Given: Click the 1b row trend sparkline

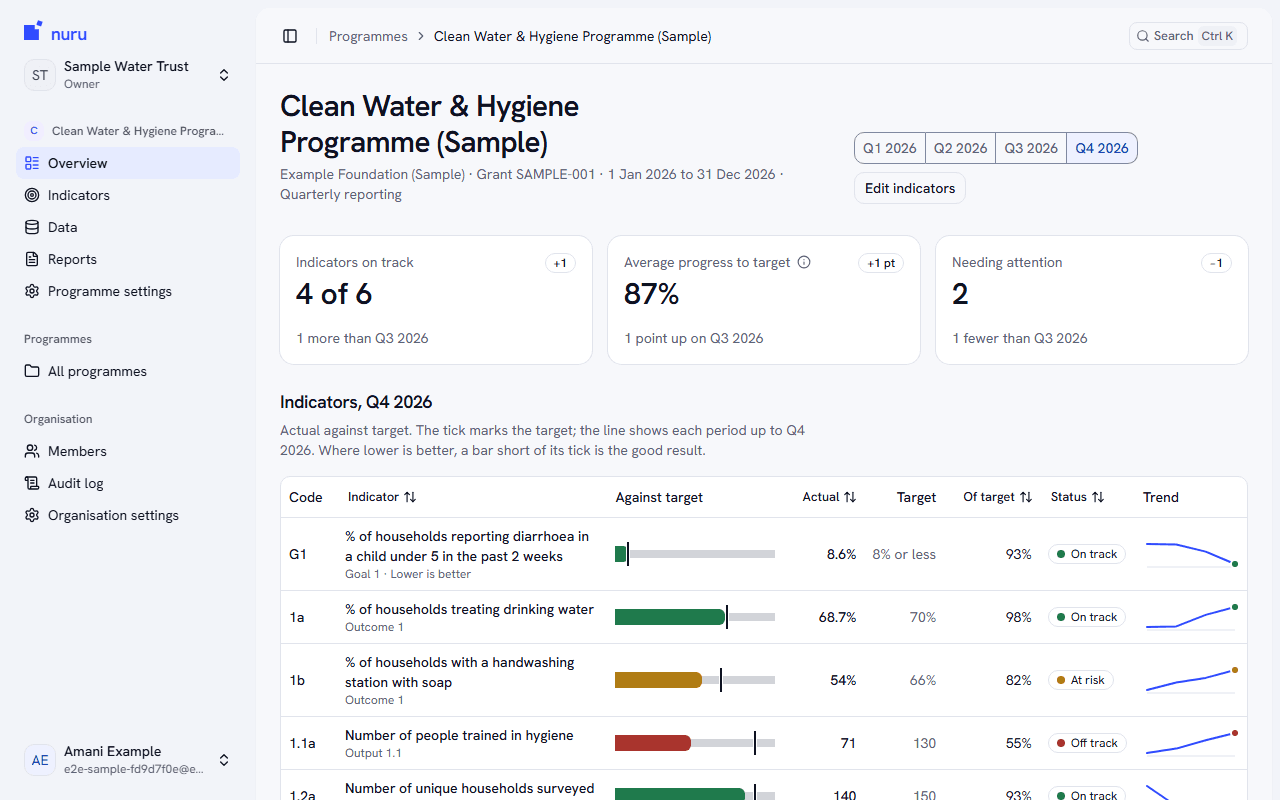Looking at the screenshot, I should click(x=1191, y=680).
